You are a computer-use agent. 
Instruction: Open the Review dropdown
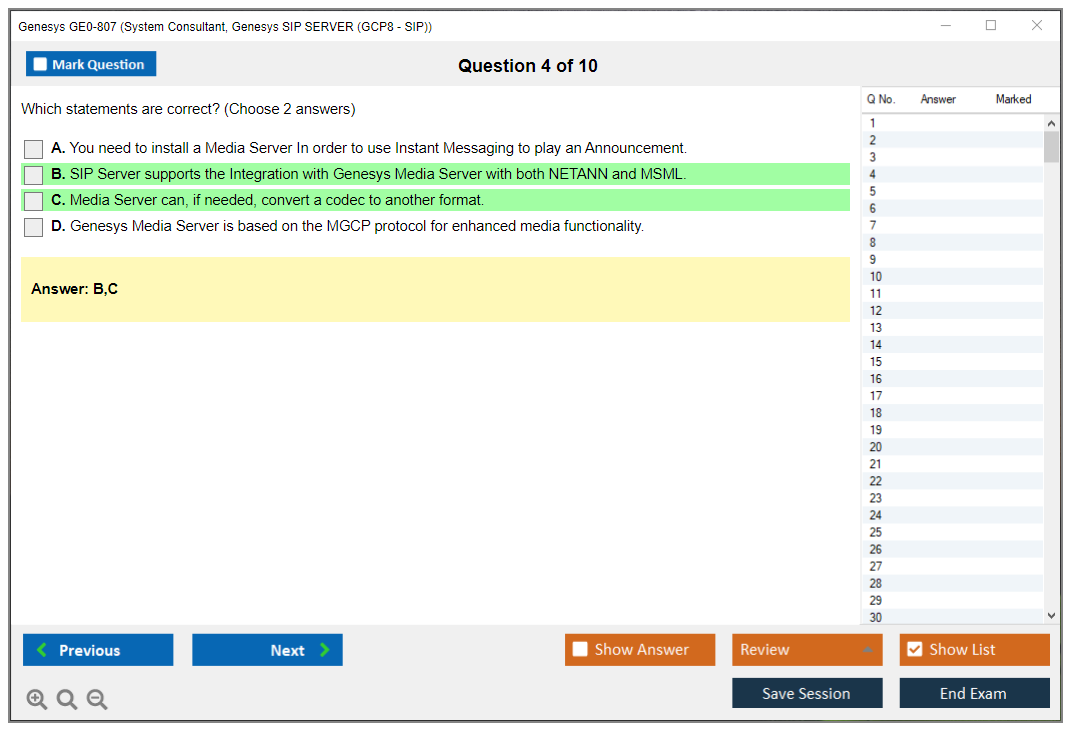(807, 650)
